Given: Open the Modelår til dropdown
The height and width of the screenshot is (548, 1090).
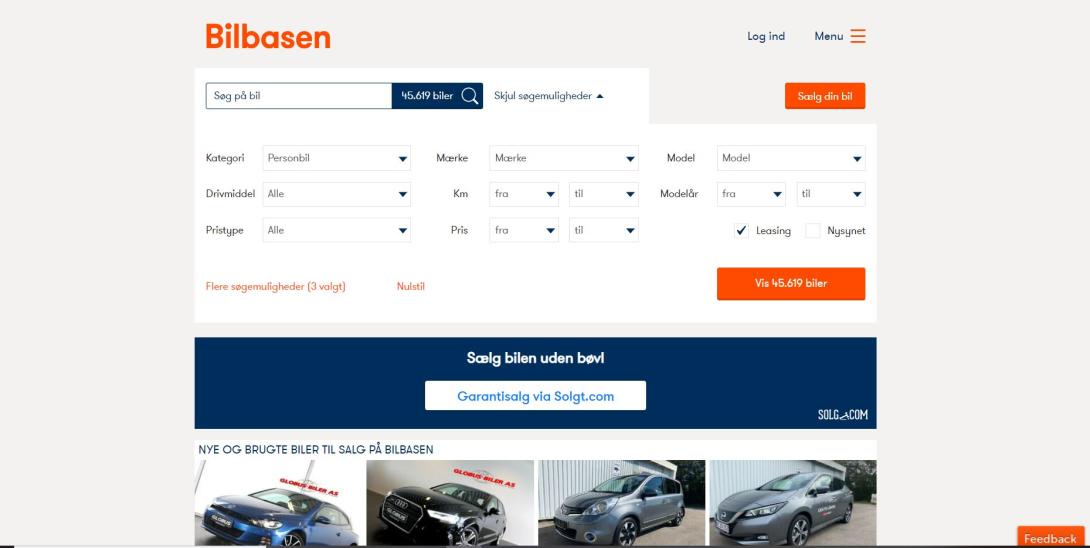Looking at the screenshot, I should coord(831,194).
